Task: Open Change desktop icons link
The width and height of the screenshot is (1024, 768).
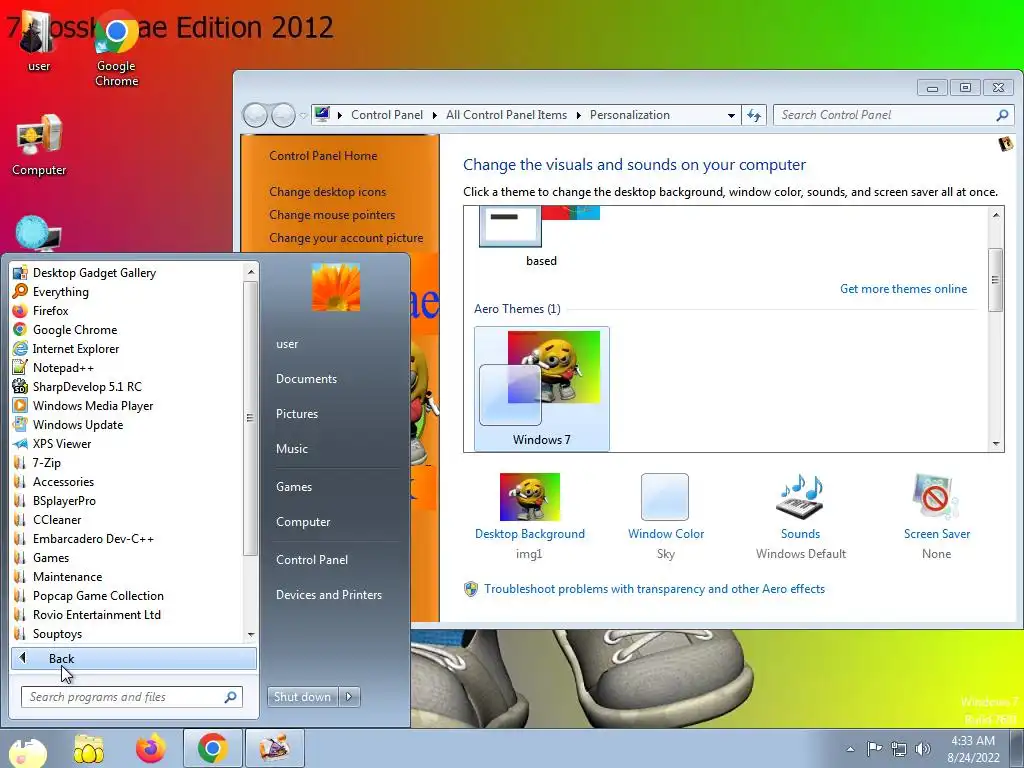Action: tap(327, 191)
